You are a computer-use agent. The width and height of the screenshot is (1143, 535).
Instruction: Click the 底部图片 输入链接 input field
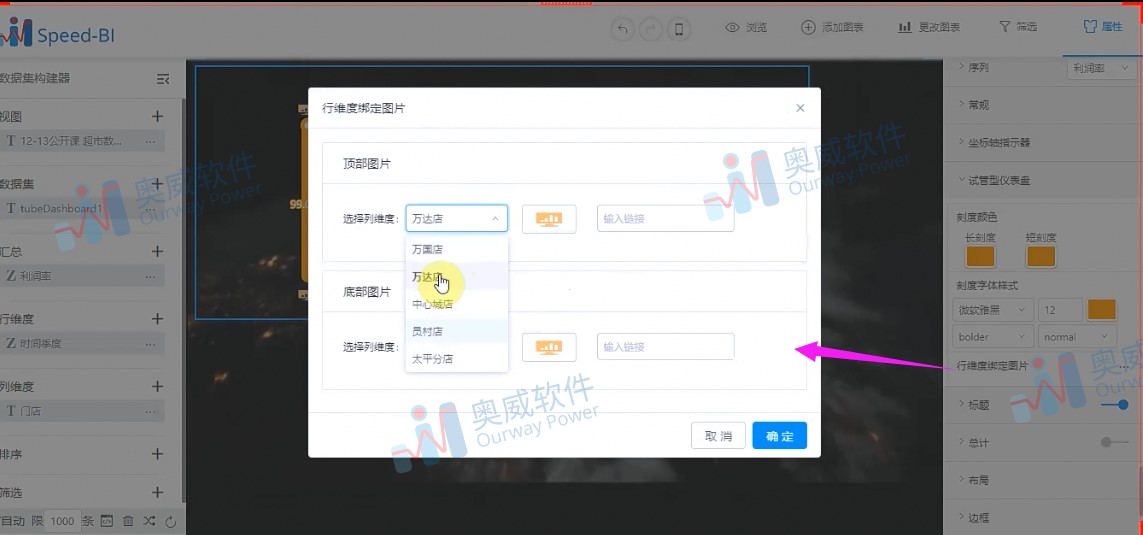click(666, 346)
